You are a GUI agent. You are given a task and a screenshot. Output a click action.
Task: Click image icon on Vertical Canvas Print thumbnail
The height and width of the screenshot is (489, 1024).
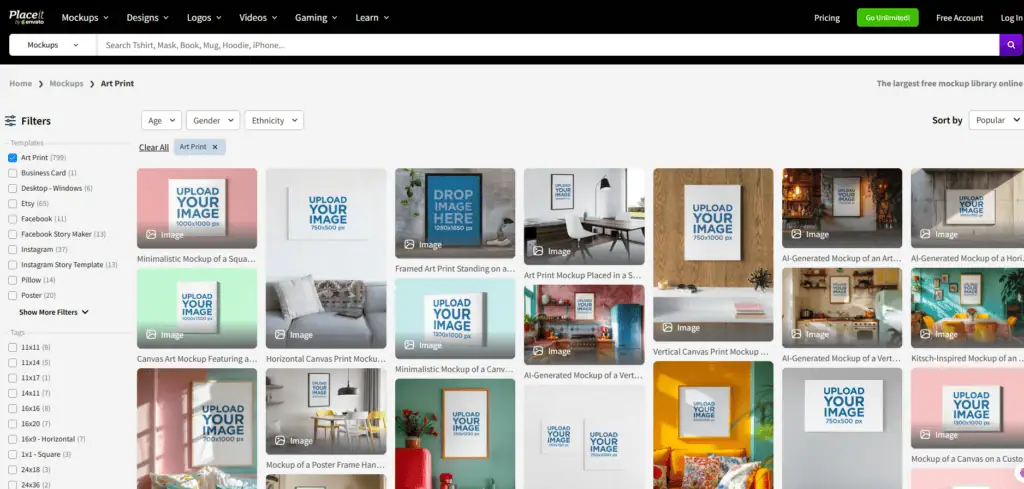(x=667, y=328)
